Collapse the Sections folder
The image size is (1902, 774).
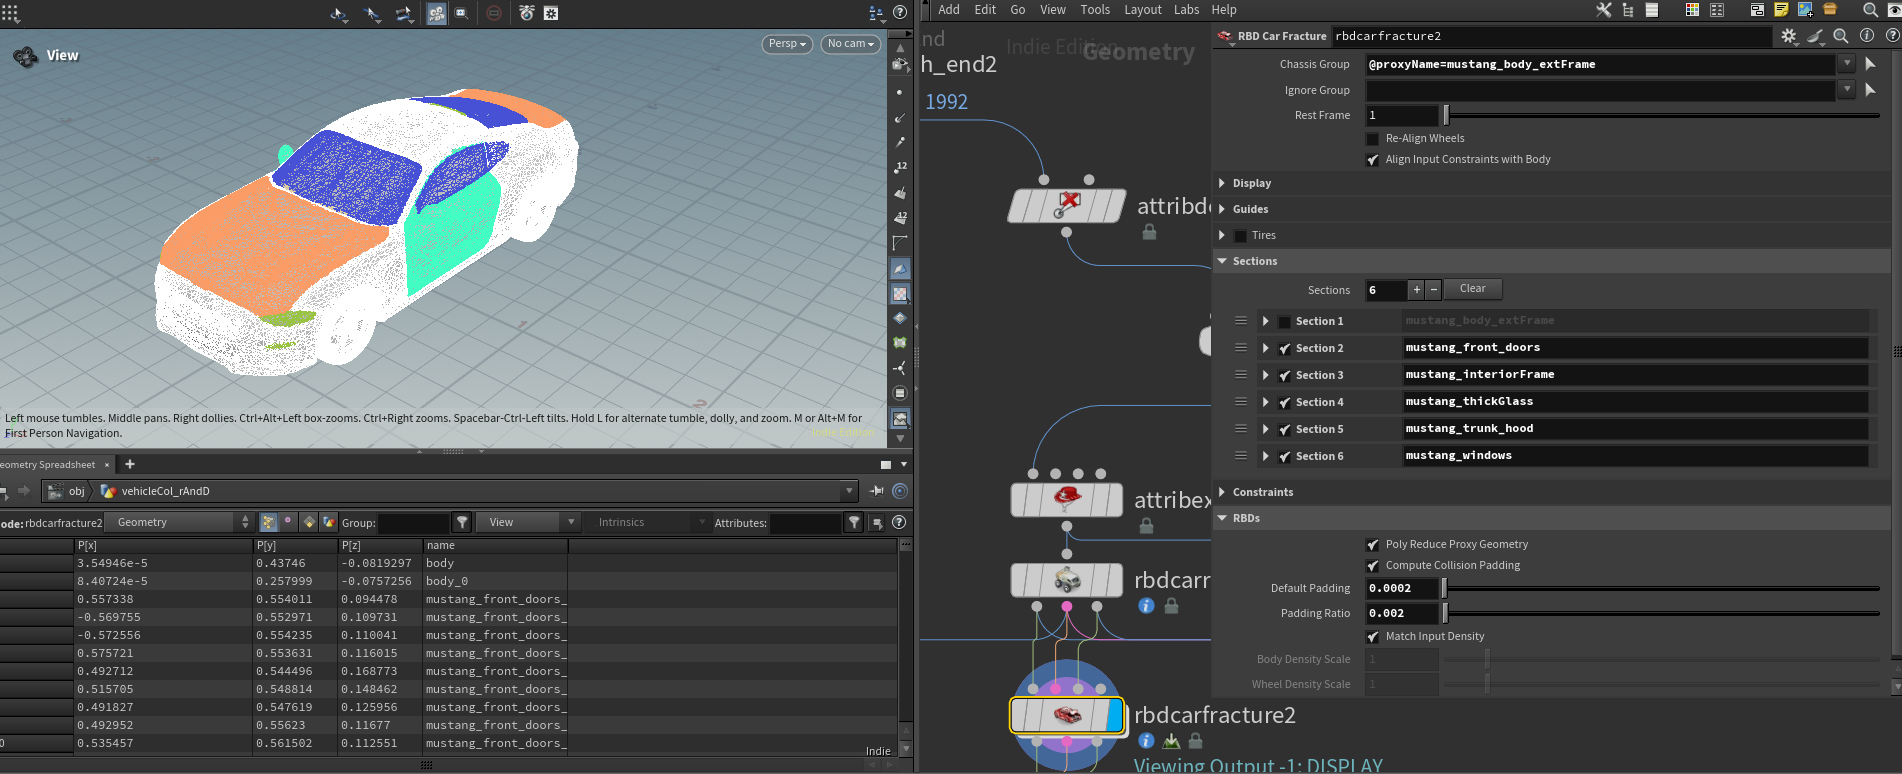pyautogui.click(x=1222, y=261)
